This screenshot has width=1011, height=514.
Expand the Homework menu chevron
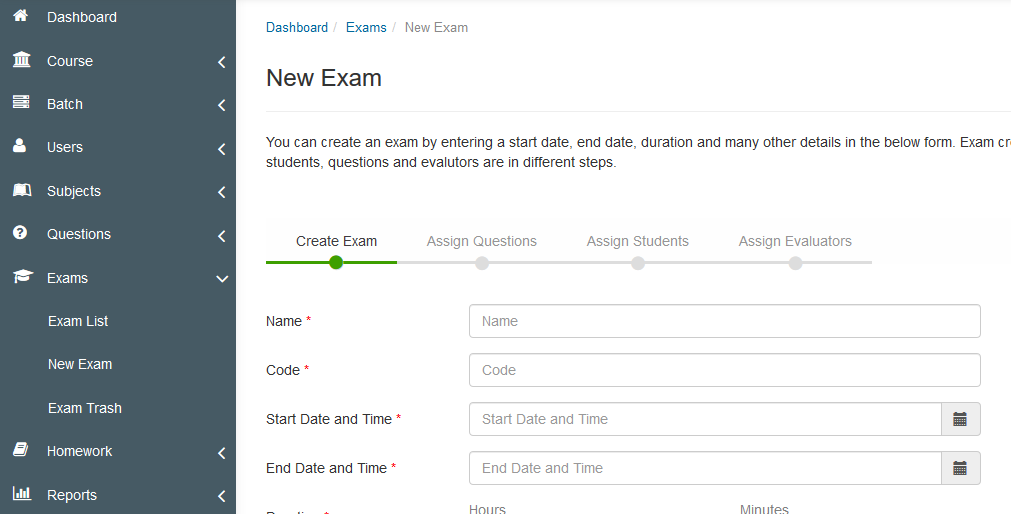coord(221,453)
